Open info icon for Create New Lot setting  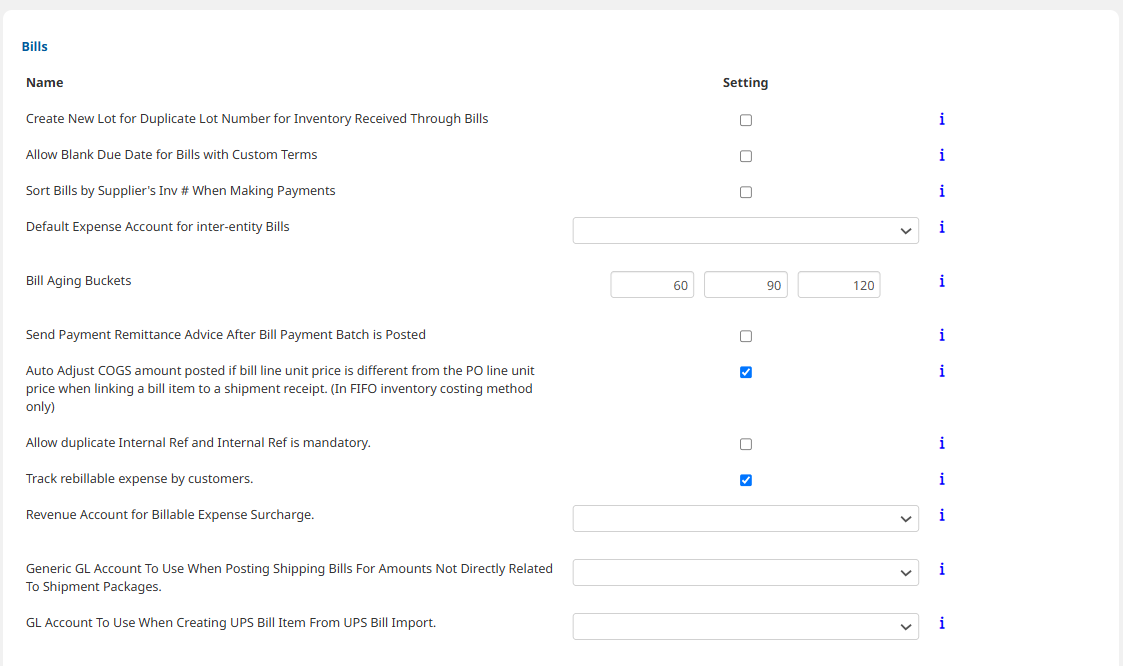click(x=942, y=119)
